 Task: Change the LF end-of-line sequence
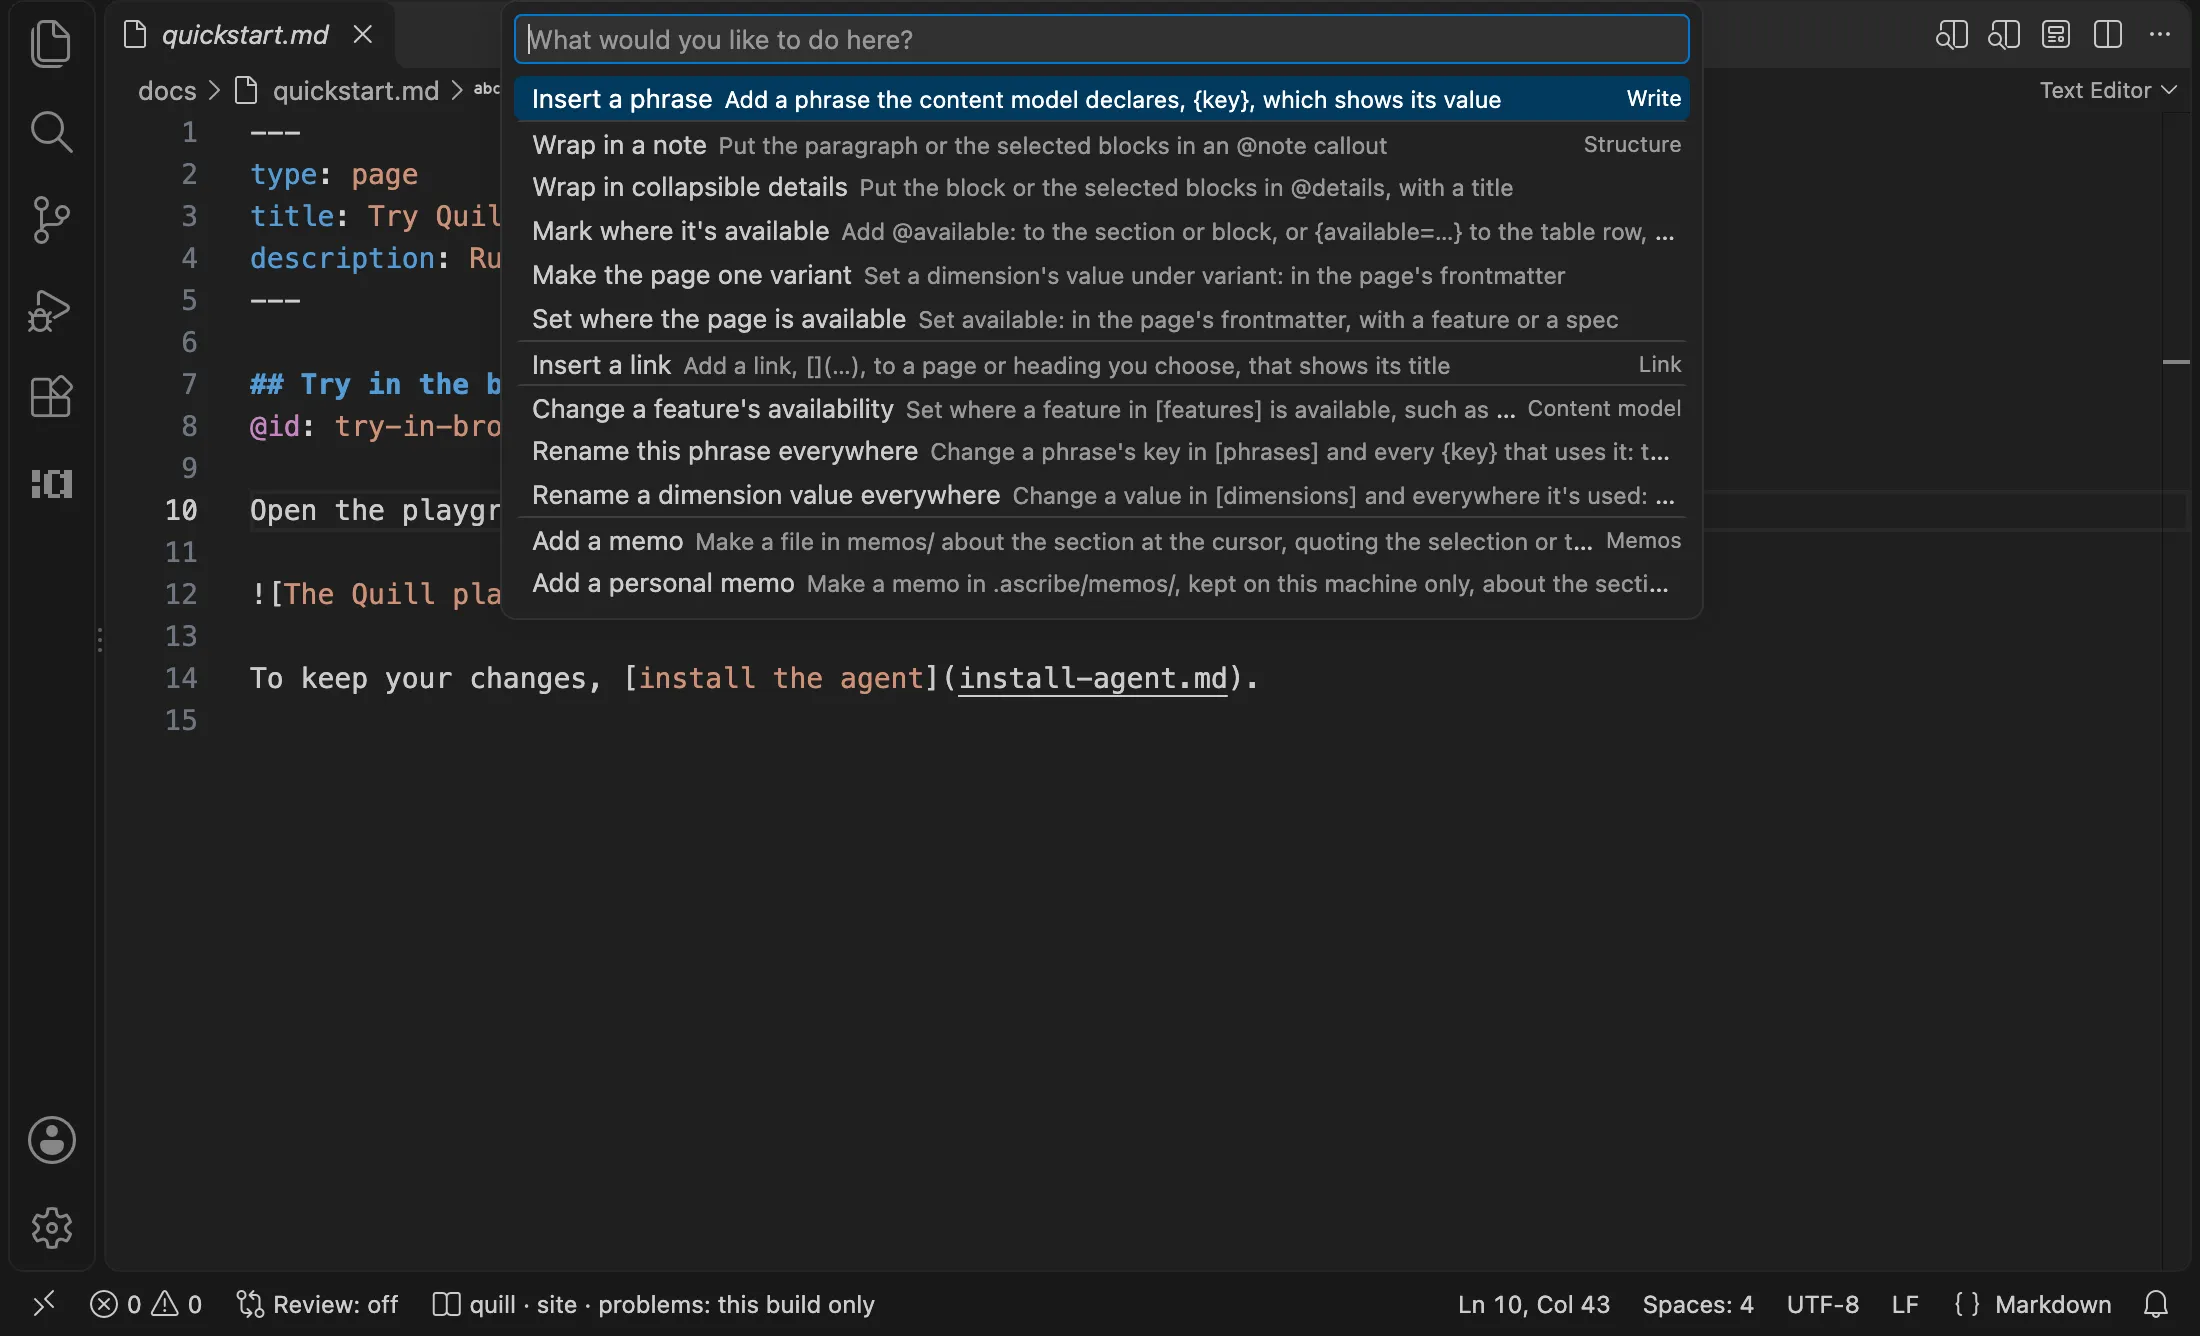tap(1905, 1304)
